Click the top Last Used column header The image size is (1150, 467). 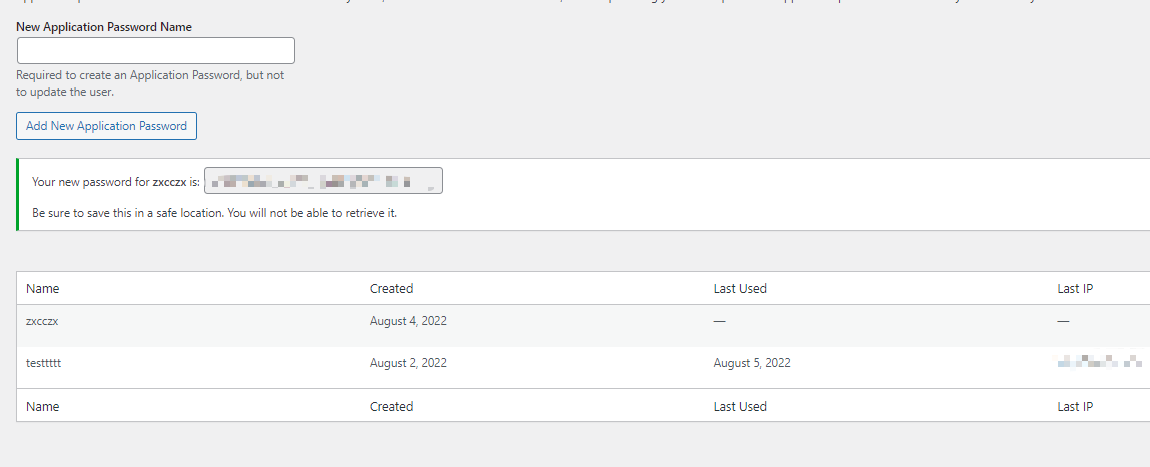(x=740, y=289)
